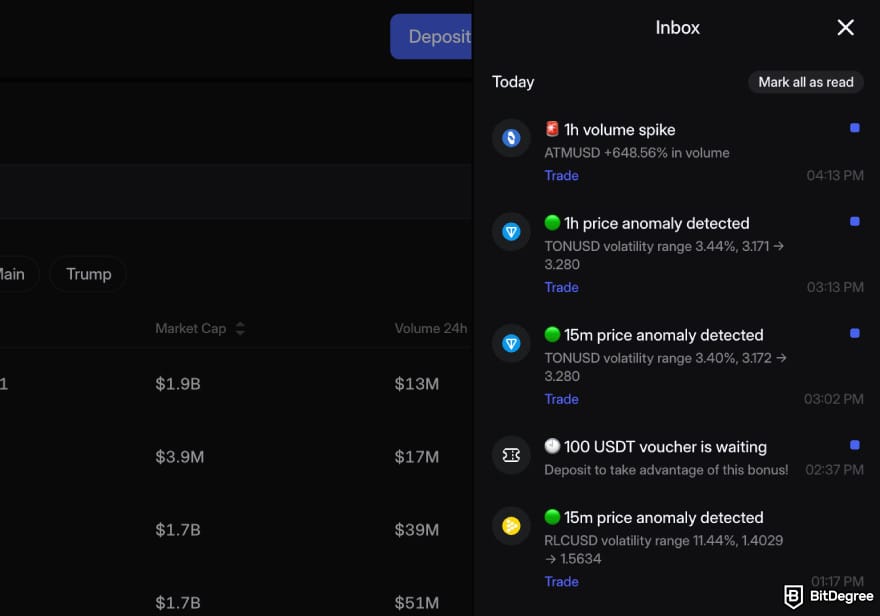This screenshot has width=880, height=616.
Task: Click the $1.9B market cap cell
Action: pyautogui.click(x=178, y=384)
